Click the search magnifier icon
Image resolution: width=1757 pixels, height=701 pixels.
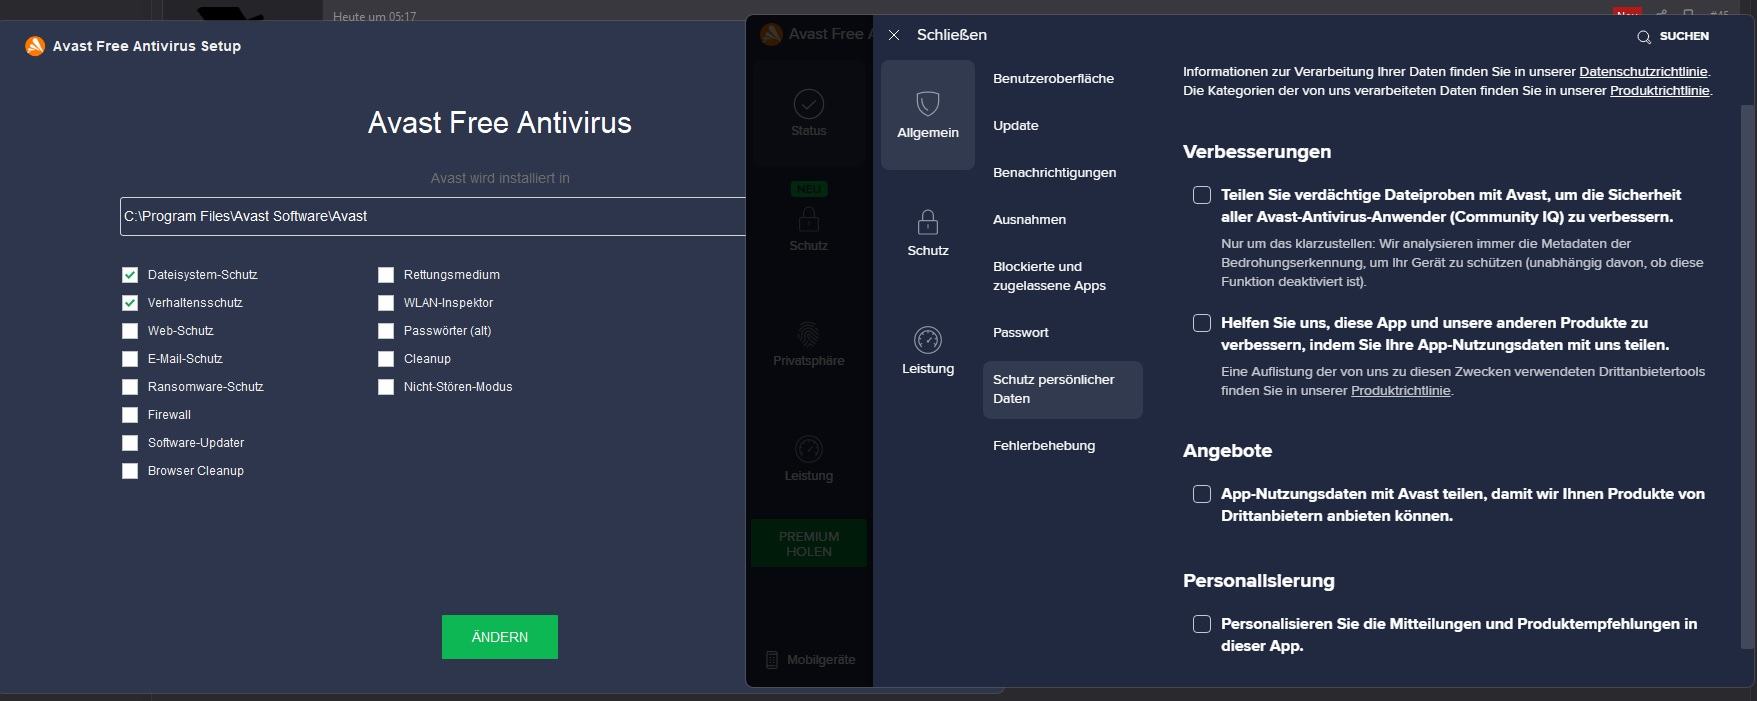click(1643, 37)
